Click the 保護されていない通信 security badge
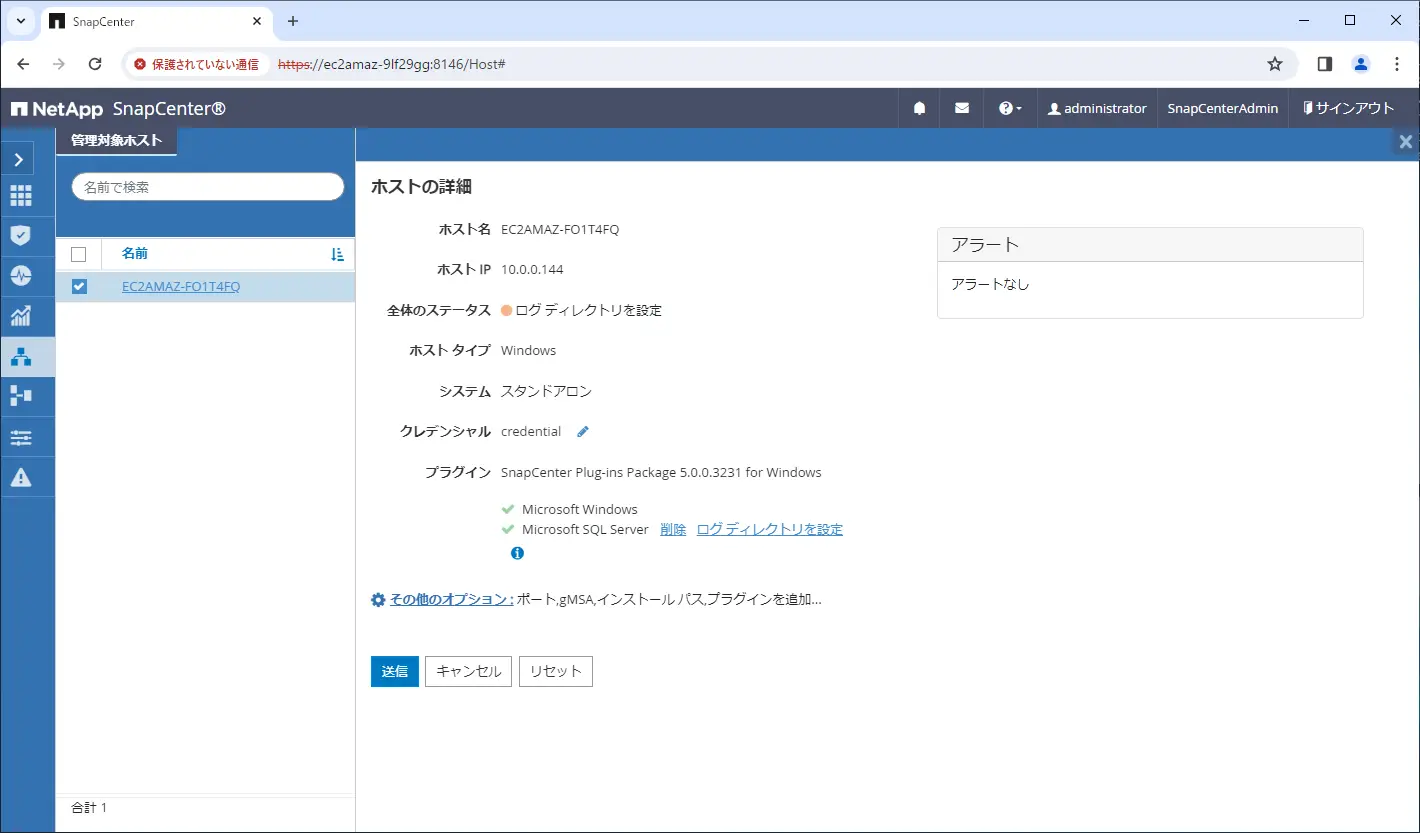The image size is (1420, 833). pyautogui.click(x=196, y=64)
